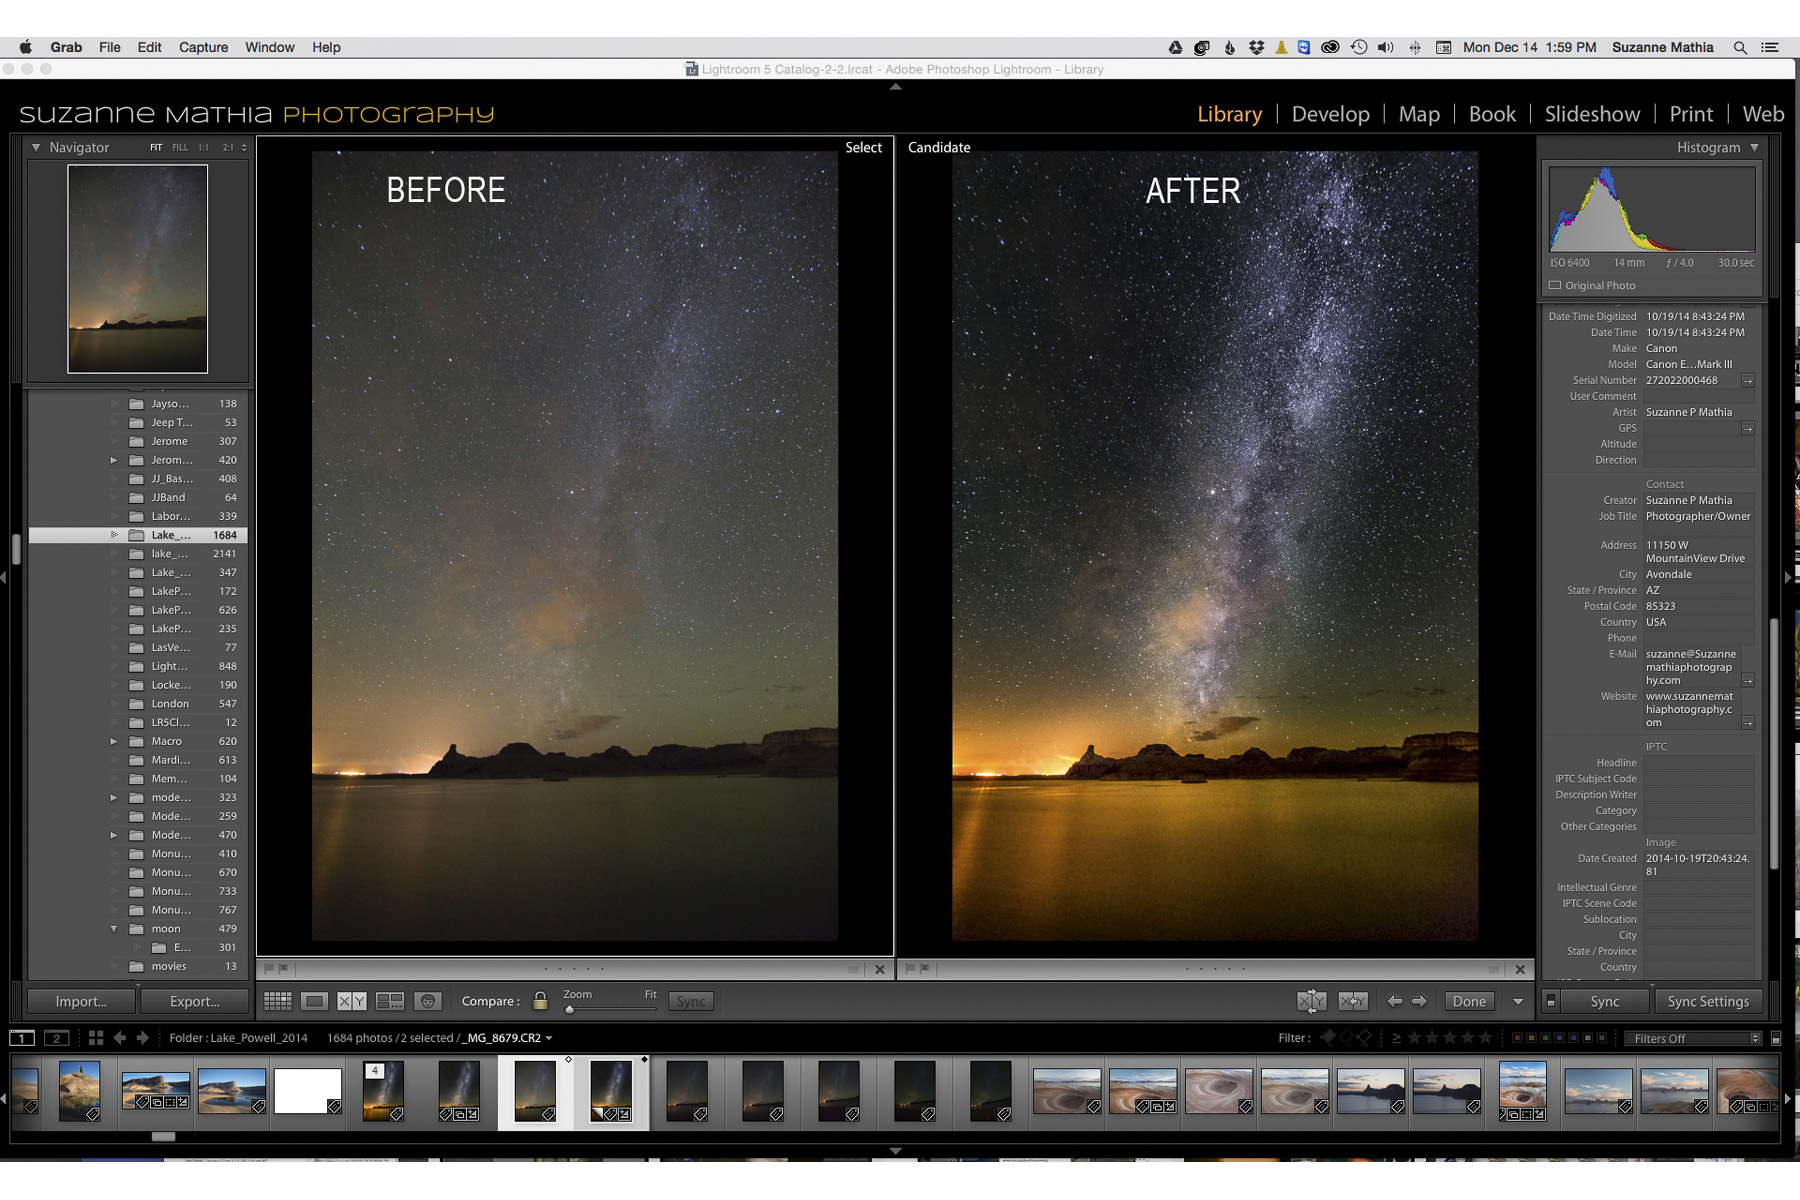This screenshot has height=1200, width=1800.
Task: Select the next photo arrow in Compare toolbar
Action: click(1419, 1001)
